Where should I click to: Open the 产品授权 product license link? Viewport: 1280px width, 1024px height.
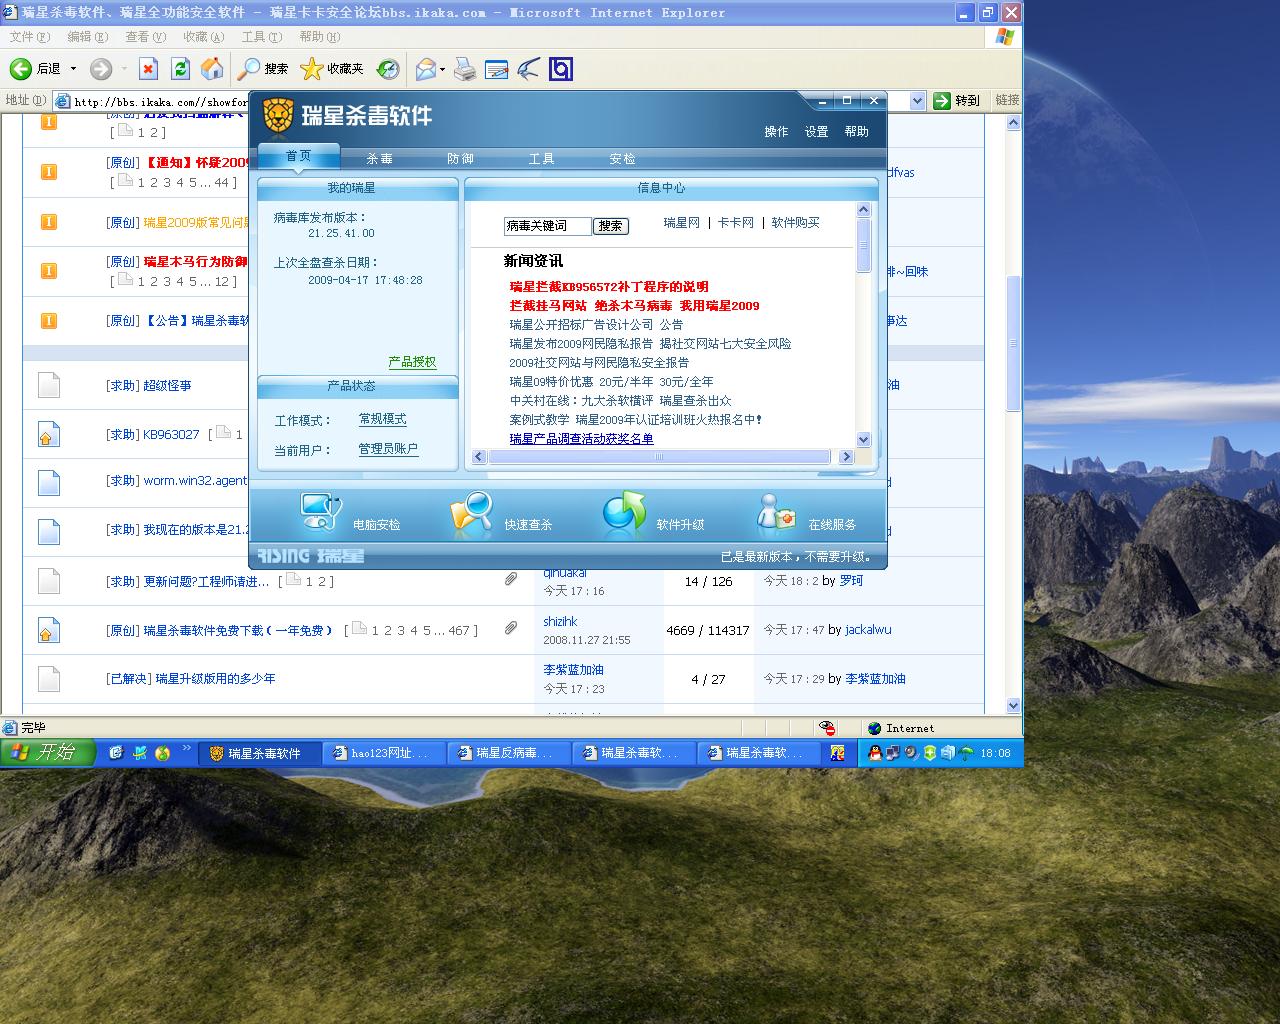pyautogui.click(x=412, y=362)
